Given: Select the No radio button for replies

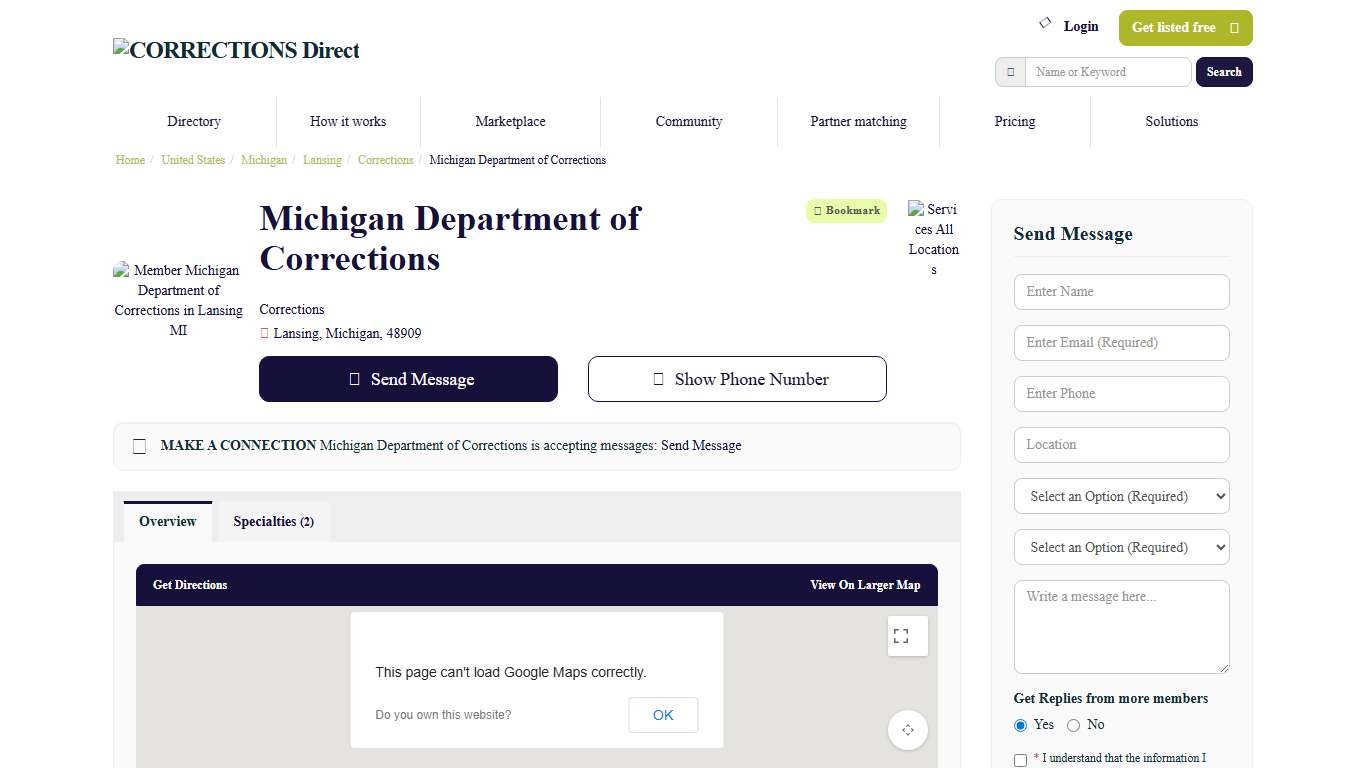Looking at the screenshot, I should [x=1073, y=725].
